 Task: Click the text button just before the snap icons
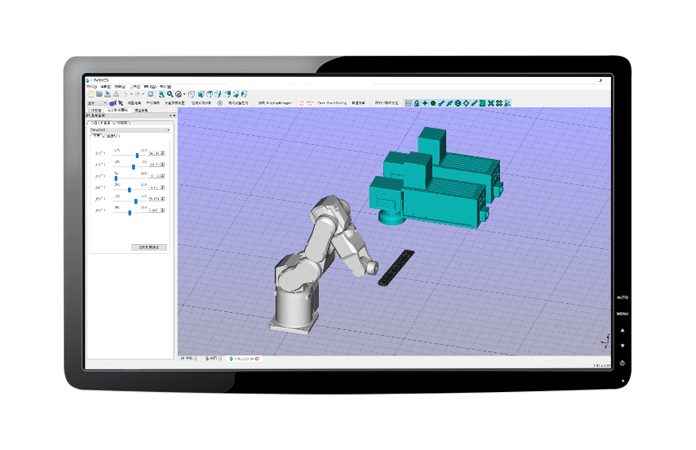(387, 103)
